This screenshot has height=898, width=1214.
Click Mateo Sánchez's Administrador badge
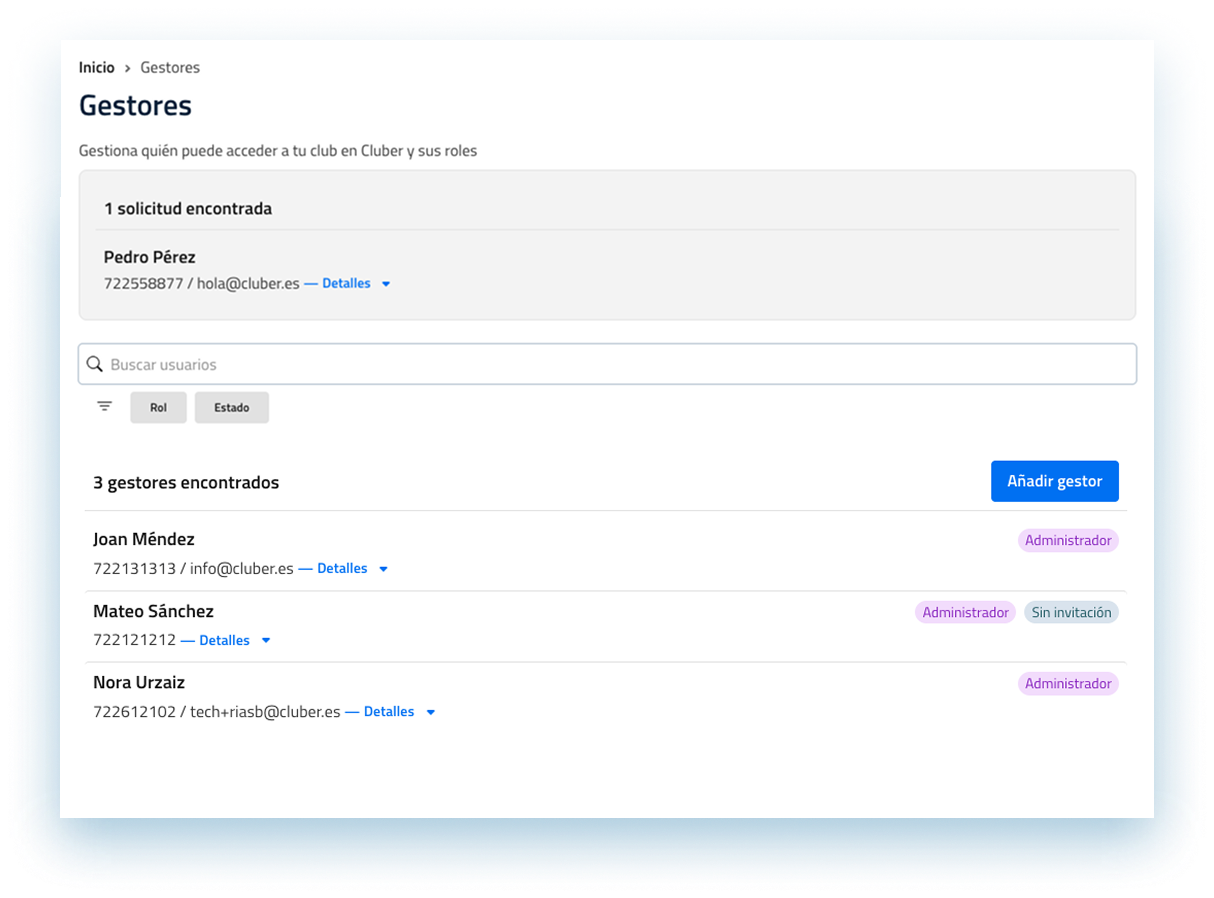point(965,613)
